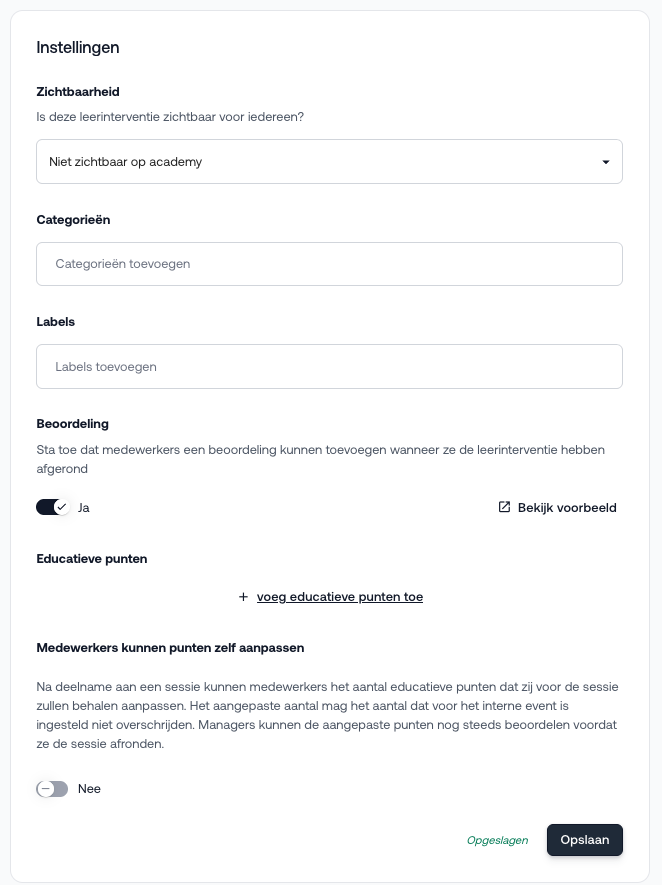Screen dimensions: 662x885
Task: Enable the punten zelf aanpassen toggle
Action: tap(52, 789)
